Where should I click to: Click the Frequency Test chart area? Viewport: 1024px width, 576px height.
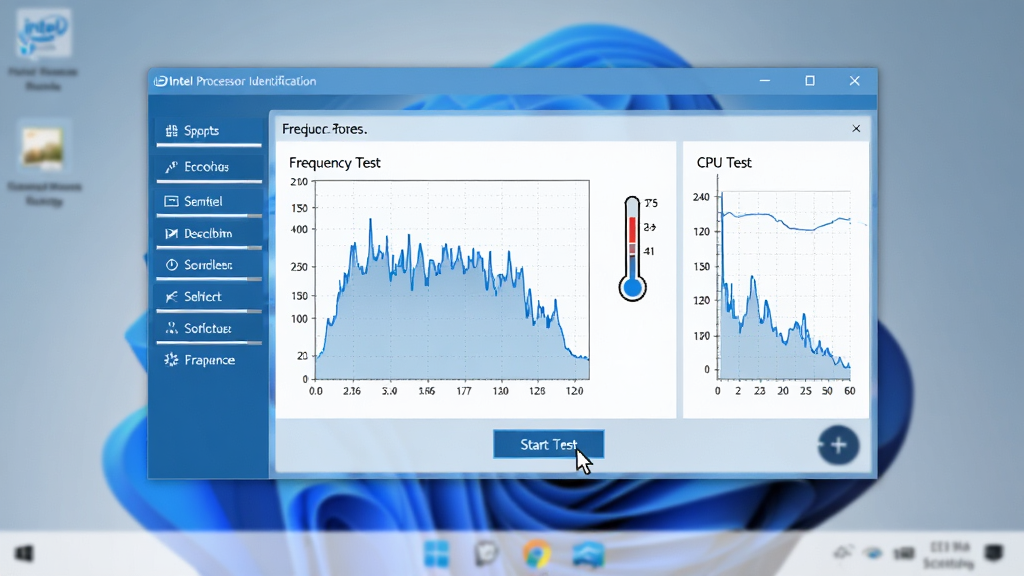[452, 280]
